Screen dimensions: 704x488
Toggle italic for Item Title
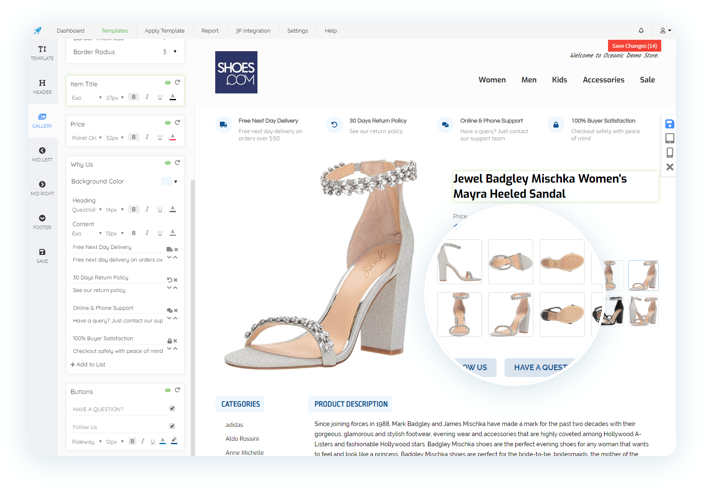147,97
